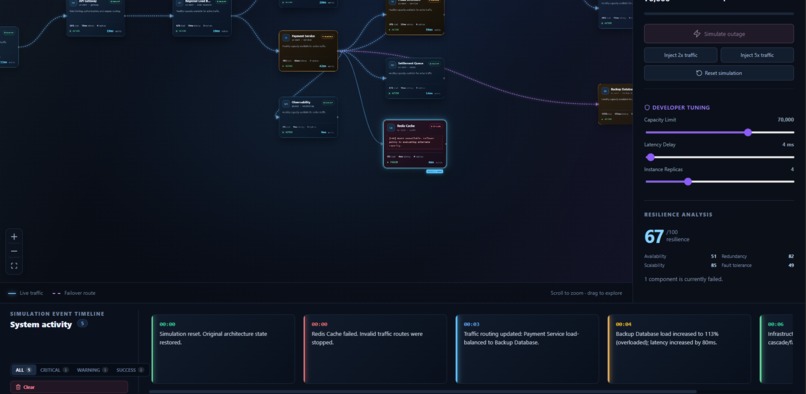Click the Fault tolerance value 49
This screenshot has height=394, width=806.
coord(791,265)
